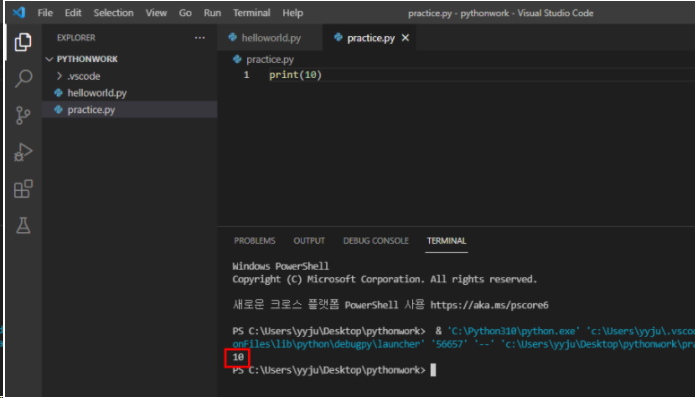Click the VS Code logo icon
The height and width of the screenshot is (398, 695).
tap(19, 12)
